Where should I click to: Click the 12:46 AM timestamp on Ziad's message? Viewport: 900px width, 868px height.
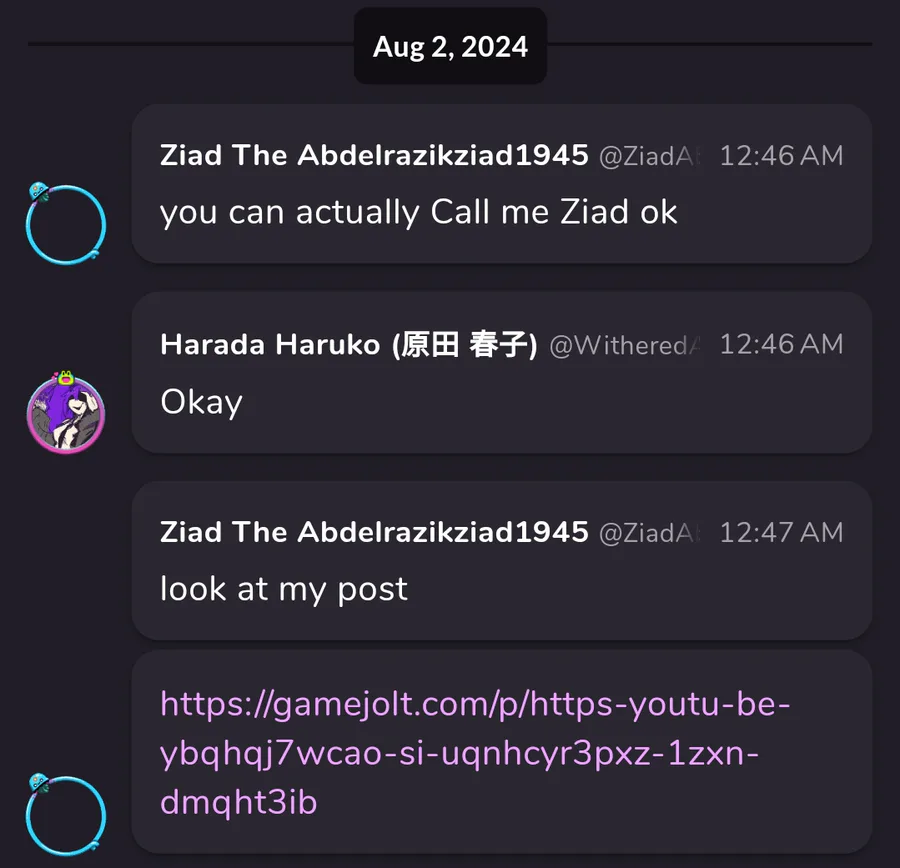781,156
